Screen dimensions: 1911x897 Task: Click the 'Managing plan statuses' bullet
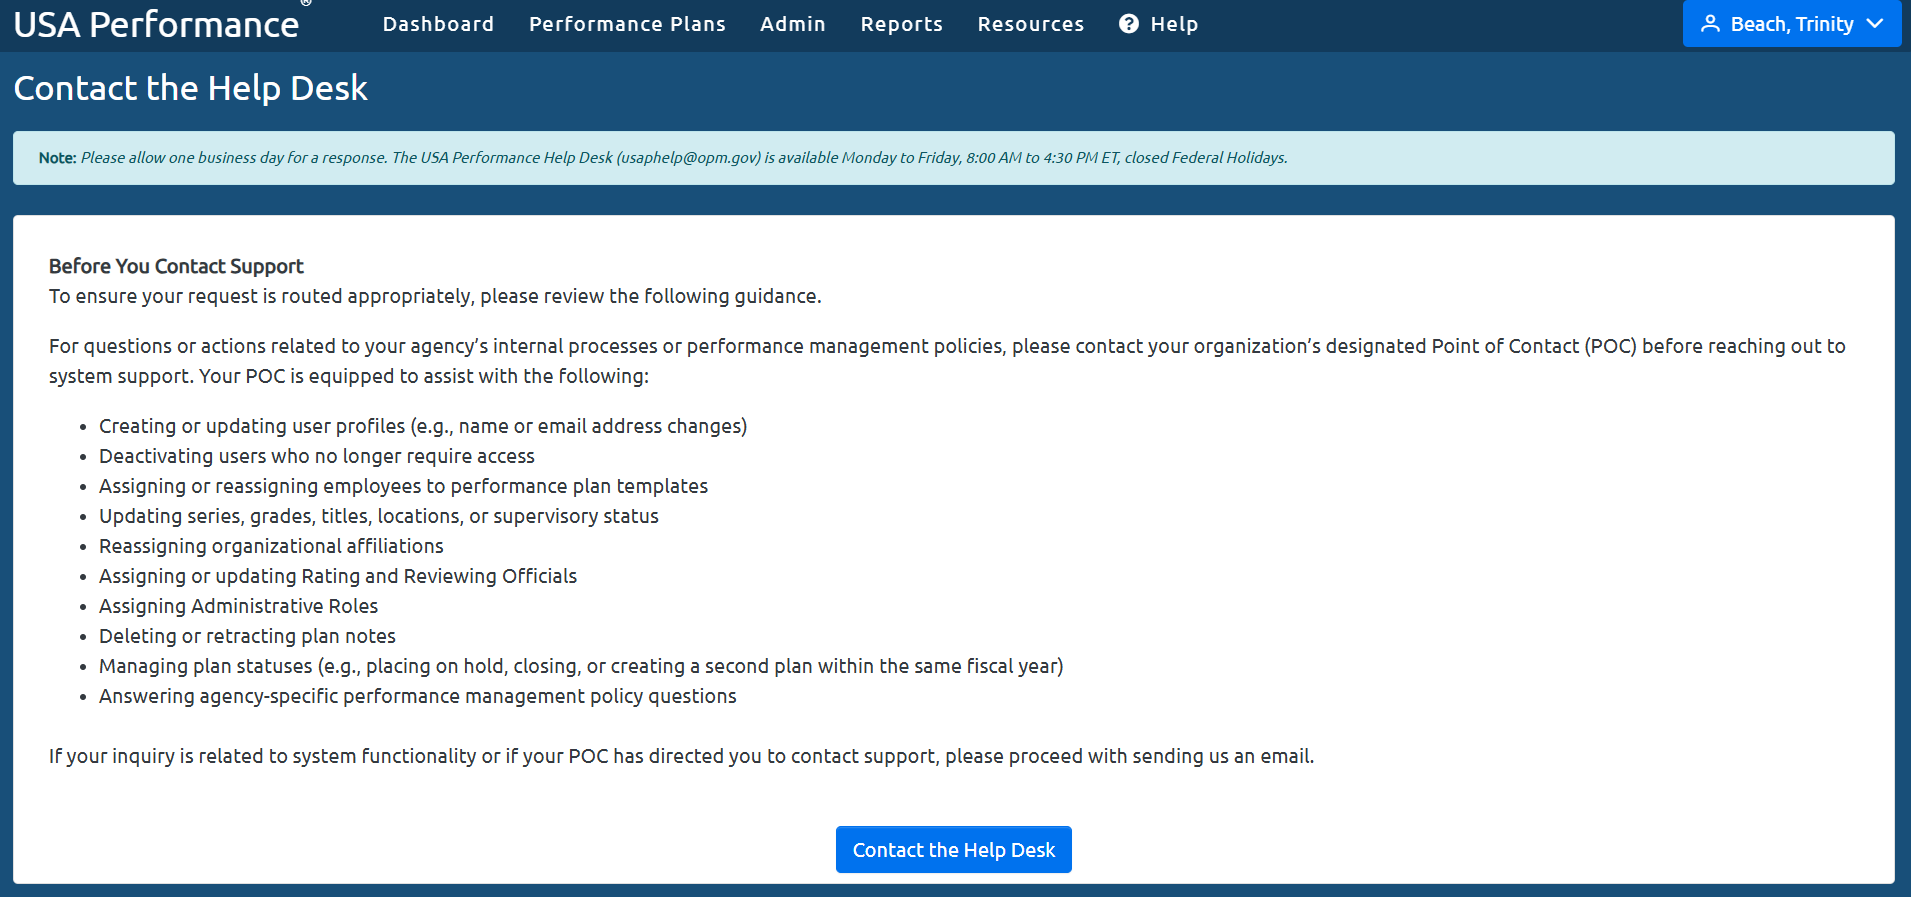(581, 666)
